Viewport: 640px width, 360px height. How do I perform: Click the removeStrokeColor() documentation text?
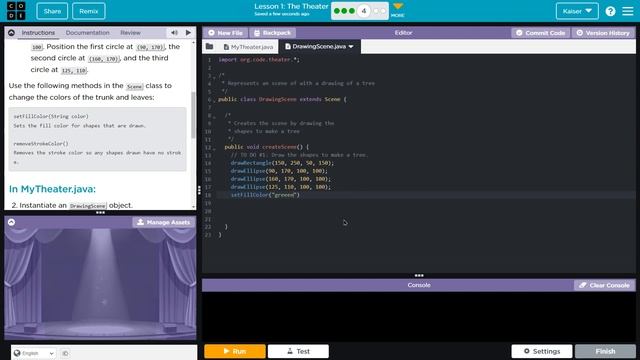click(x=41, y=144)
